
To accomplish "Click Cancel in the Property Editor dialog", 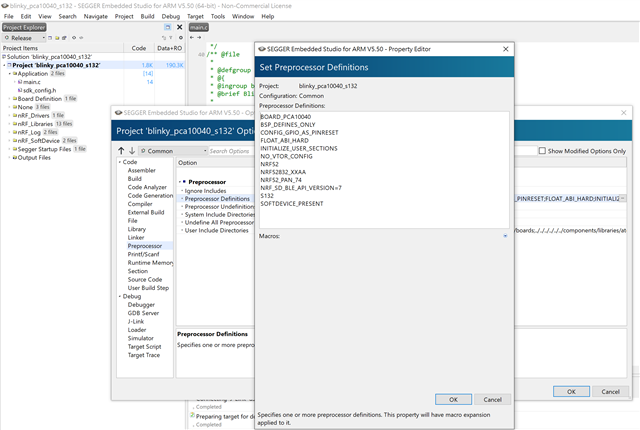I will (x=492, y=399).
